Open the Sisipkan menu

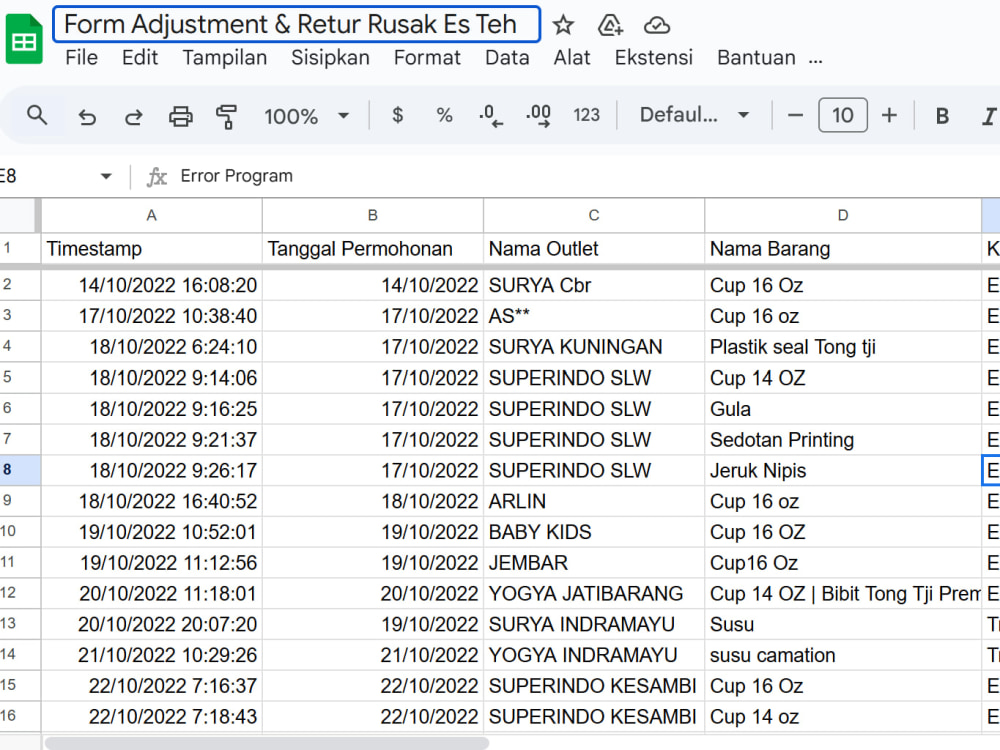[x=330, y=57]
